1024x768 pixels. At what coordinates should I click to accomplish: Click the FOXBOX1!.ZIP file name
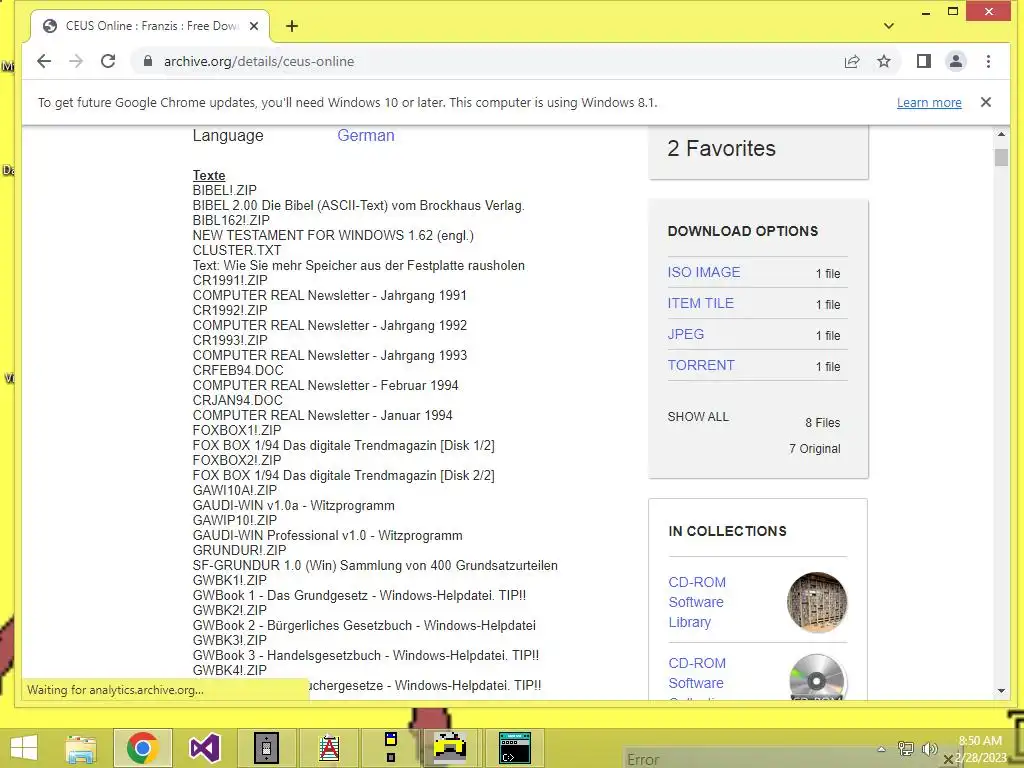[237, 430]
